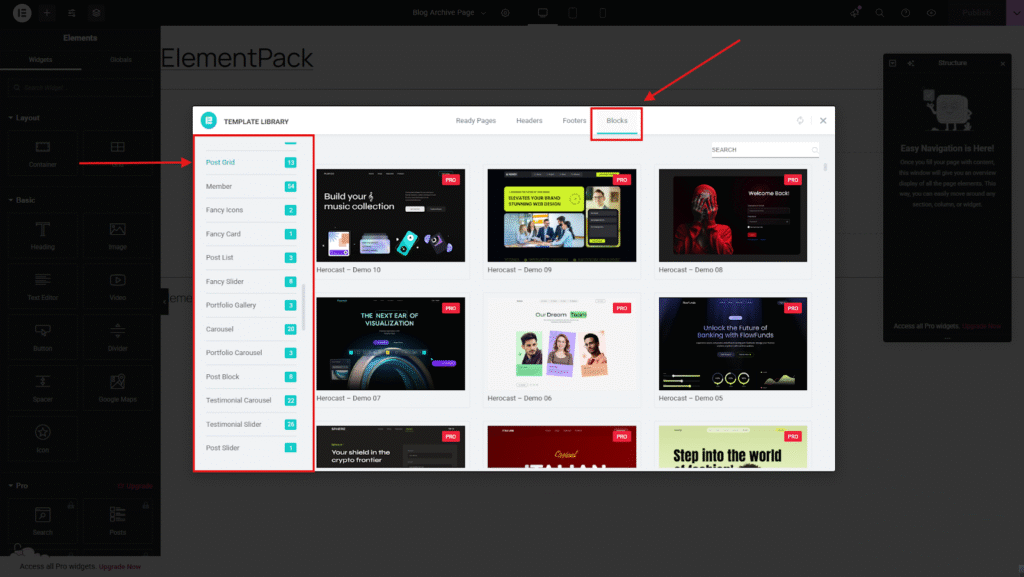Collapse the Layout widgets section

click(24, 118)
